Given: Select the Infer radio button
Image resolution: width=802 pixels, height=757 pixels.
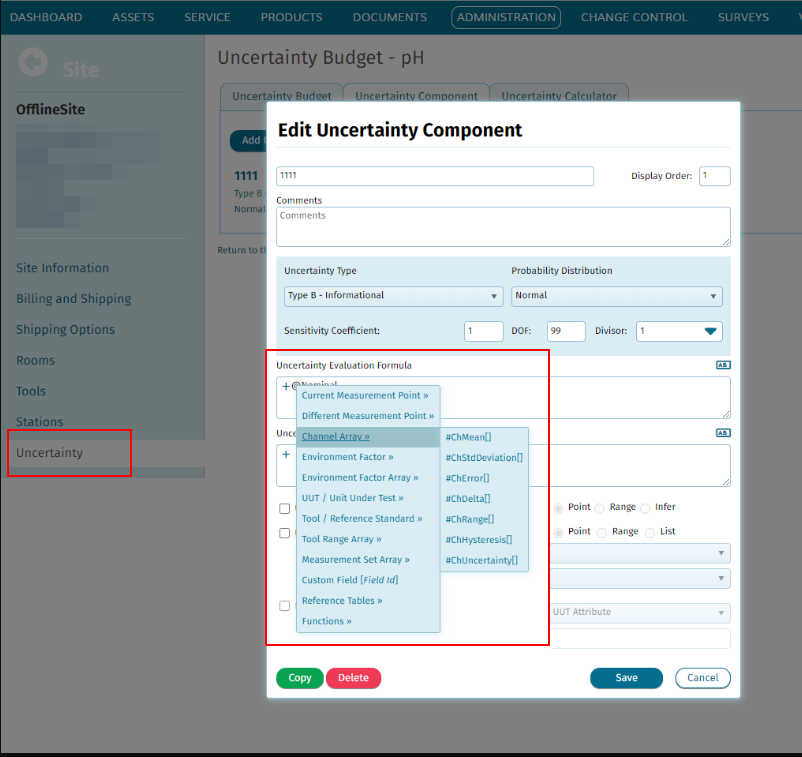Looking at the screenshot, I should point(645,508).
